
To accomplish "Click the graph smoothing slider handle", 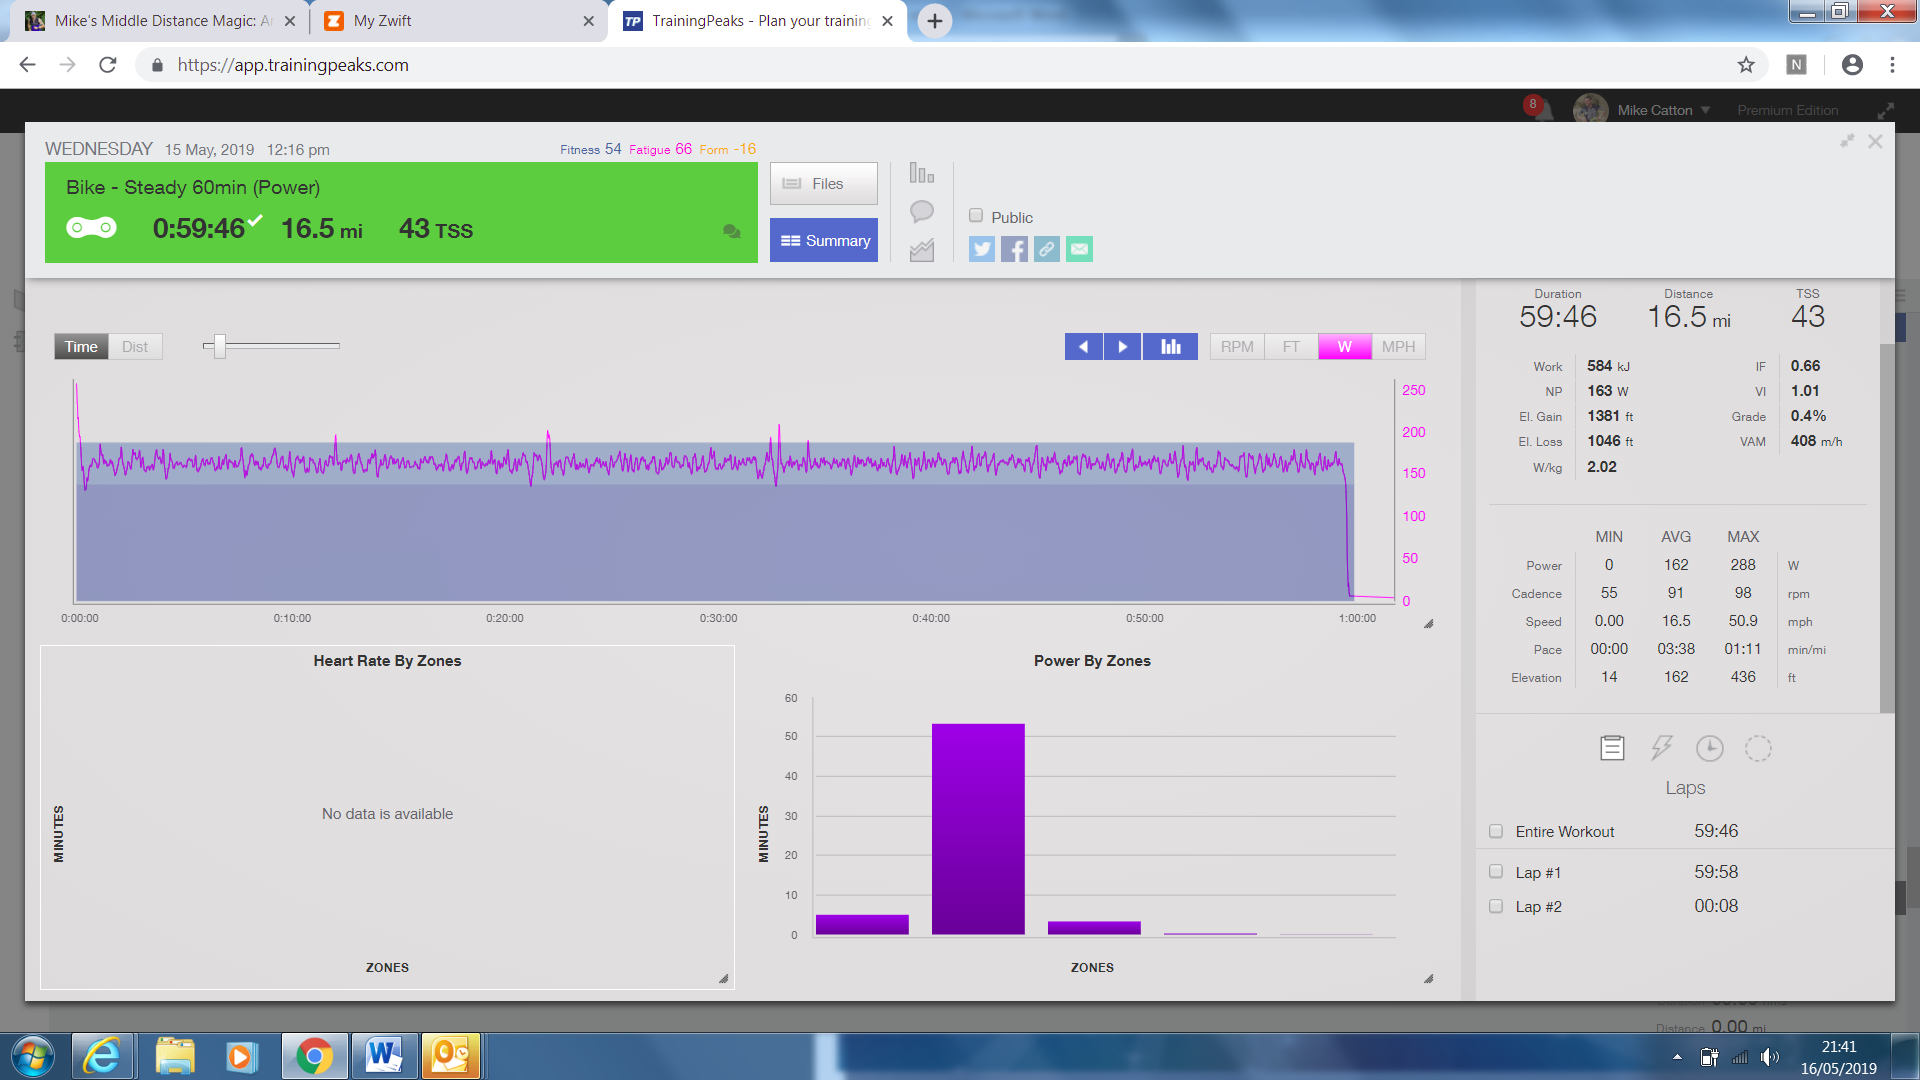I will pos(220,346).
